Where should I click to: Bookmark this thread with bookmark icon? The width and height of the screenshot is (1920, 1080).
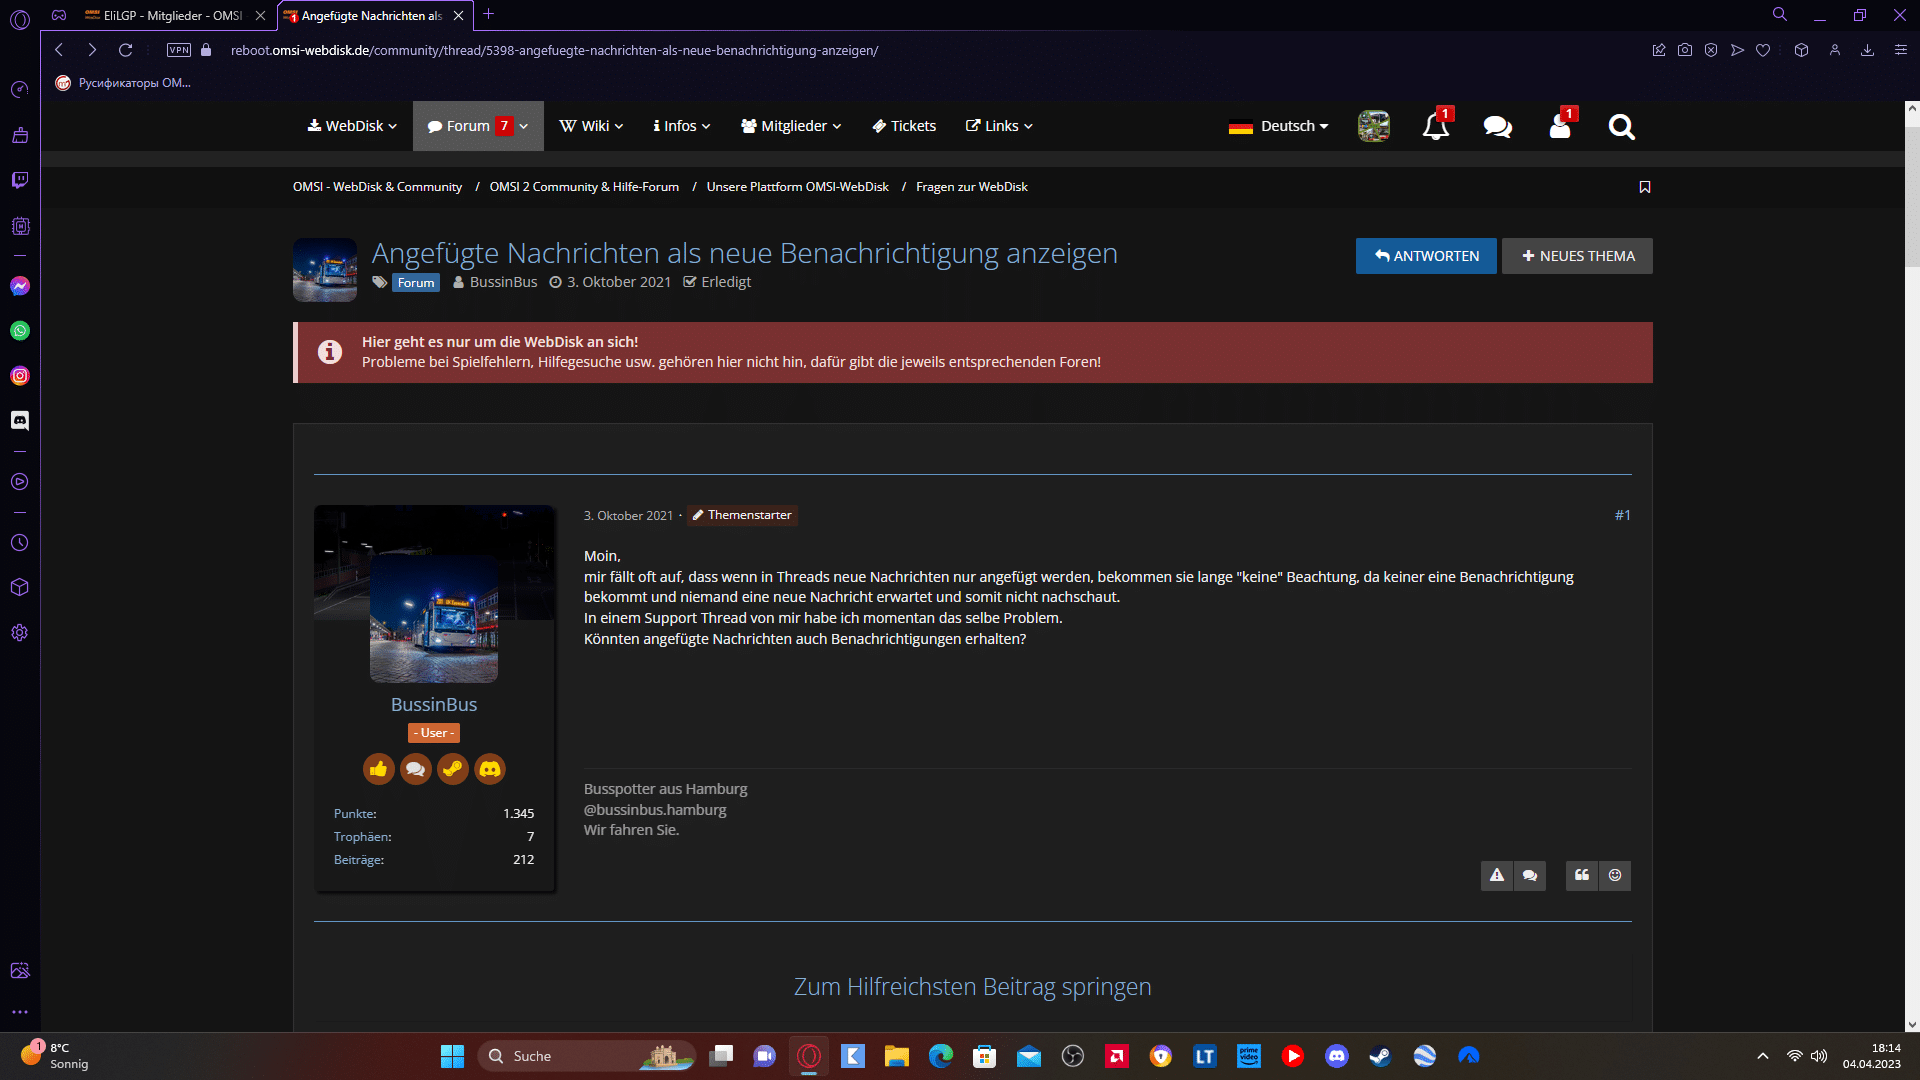pos(1645,187)
